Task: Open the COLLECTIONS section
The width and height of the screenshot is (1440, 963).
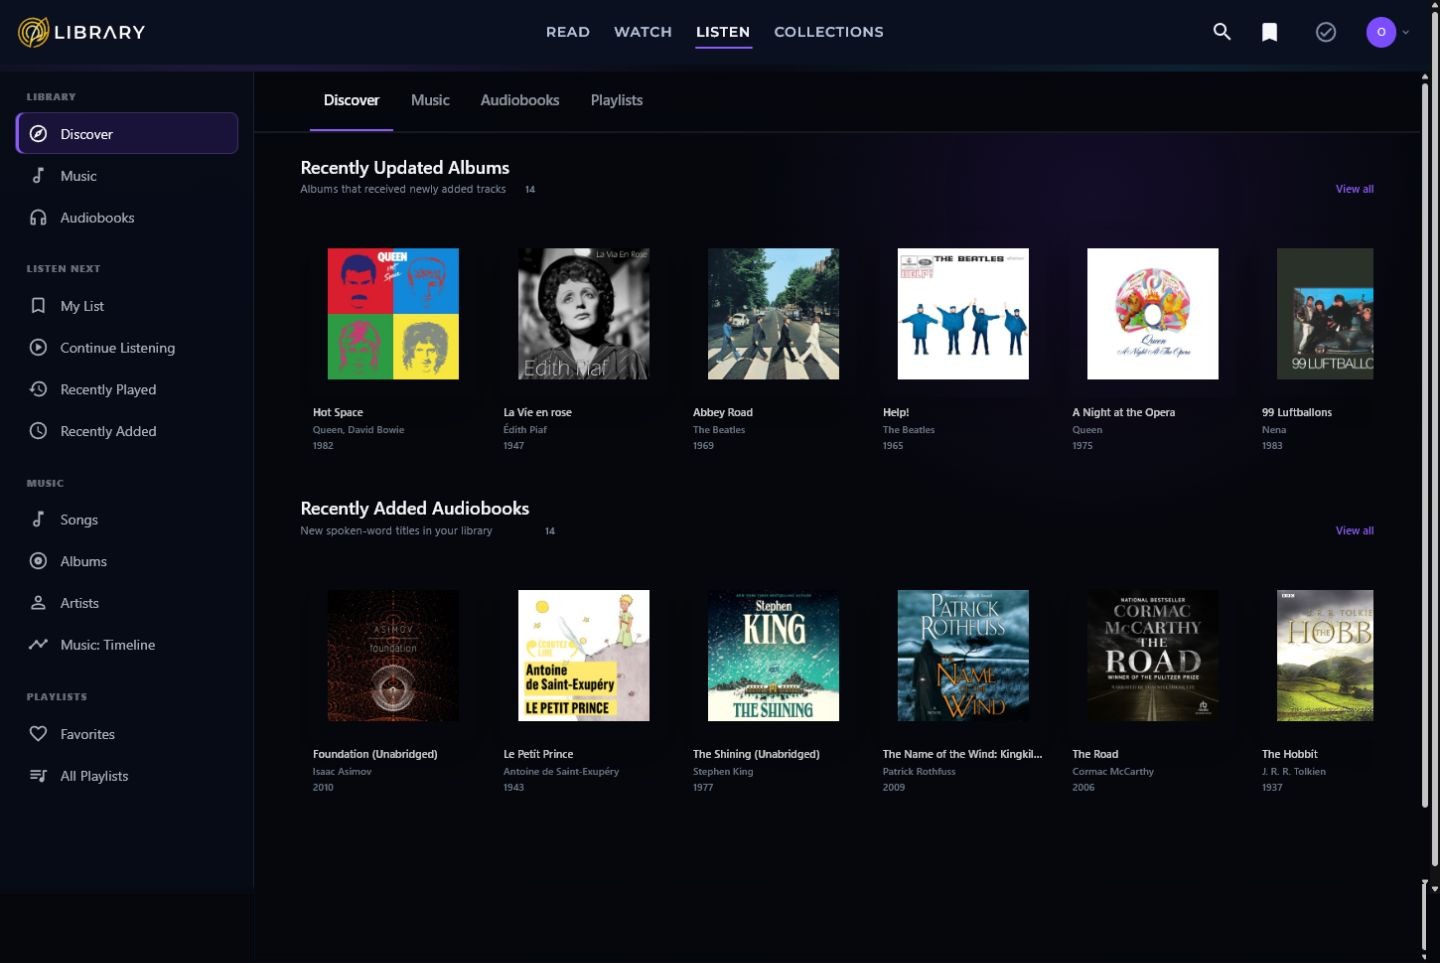Action: (828, 32)
